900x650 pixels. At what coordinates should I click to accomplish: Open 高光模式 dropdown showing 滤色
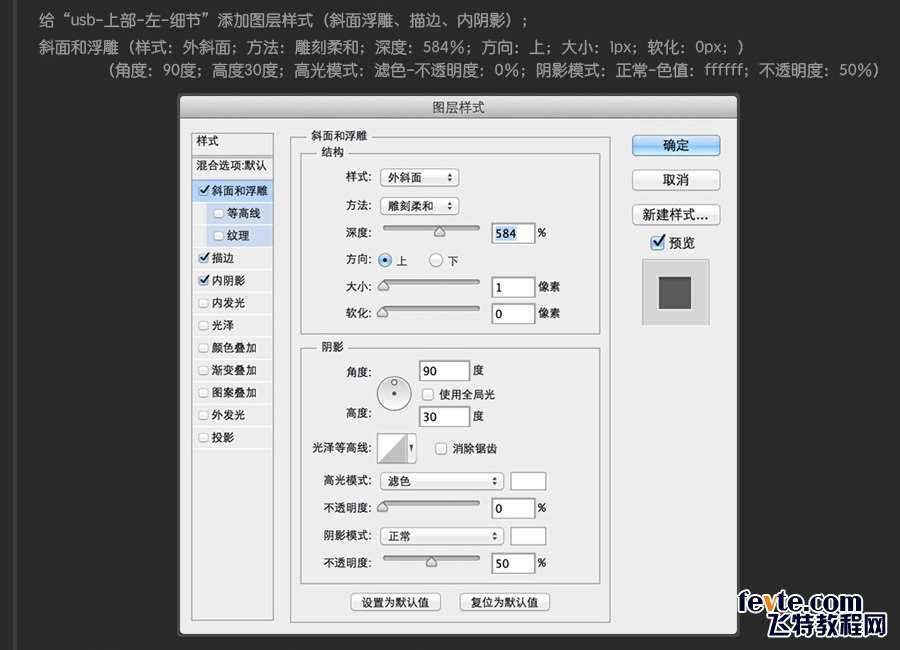point(442,481)
